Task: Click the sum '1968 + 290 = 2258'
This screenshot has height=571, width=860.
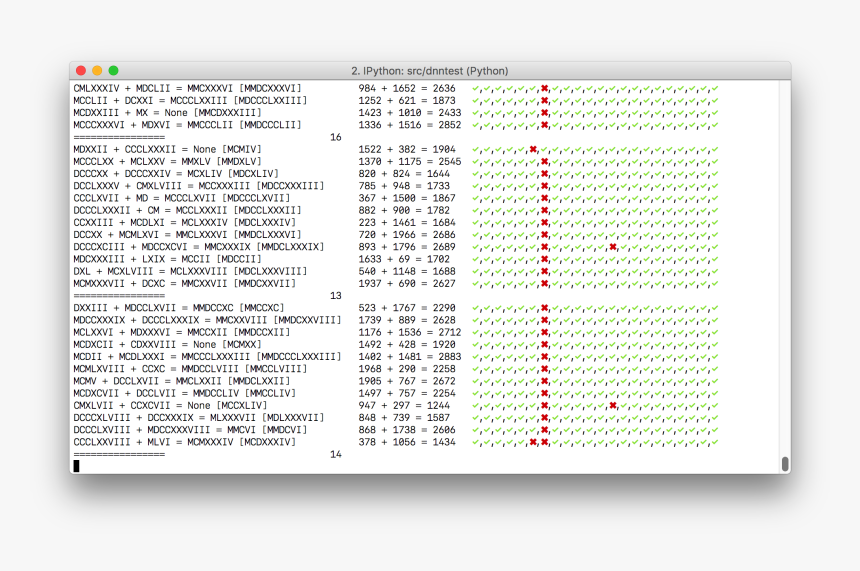Action: click(407, 369)
